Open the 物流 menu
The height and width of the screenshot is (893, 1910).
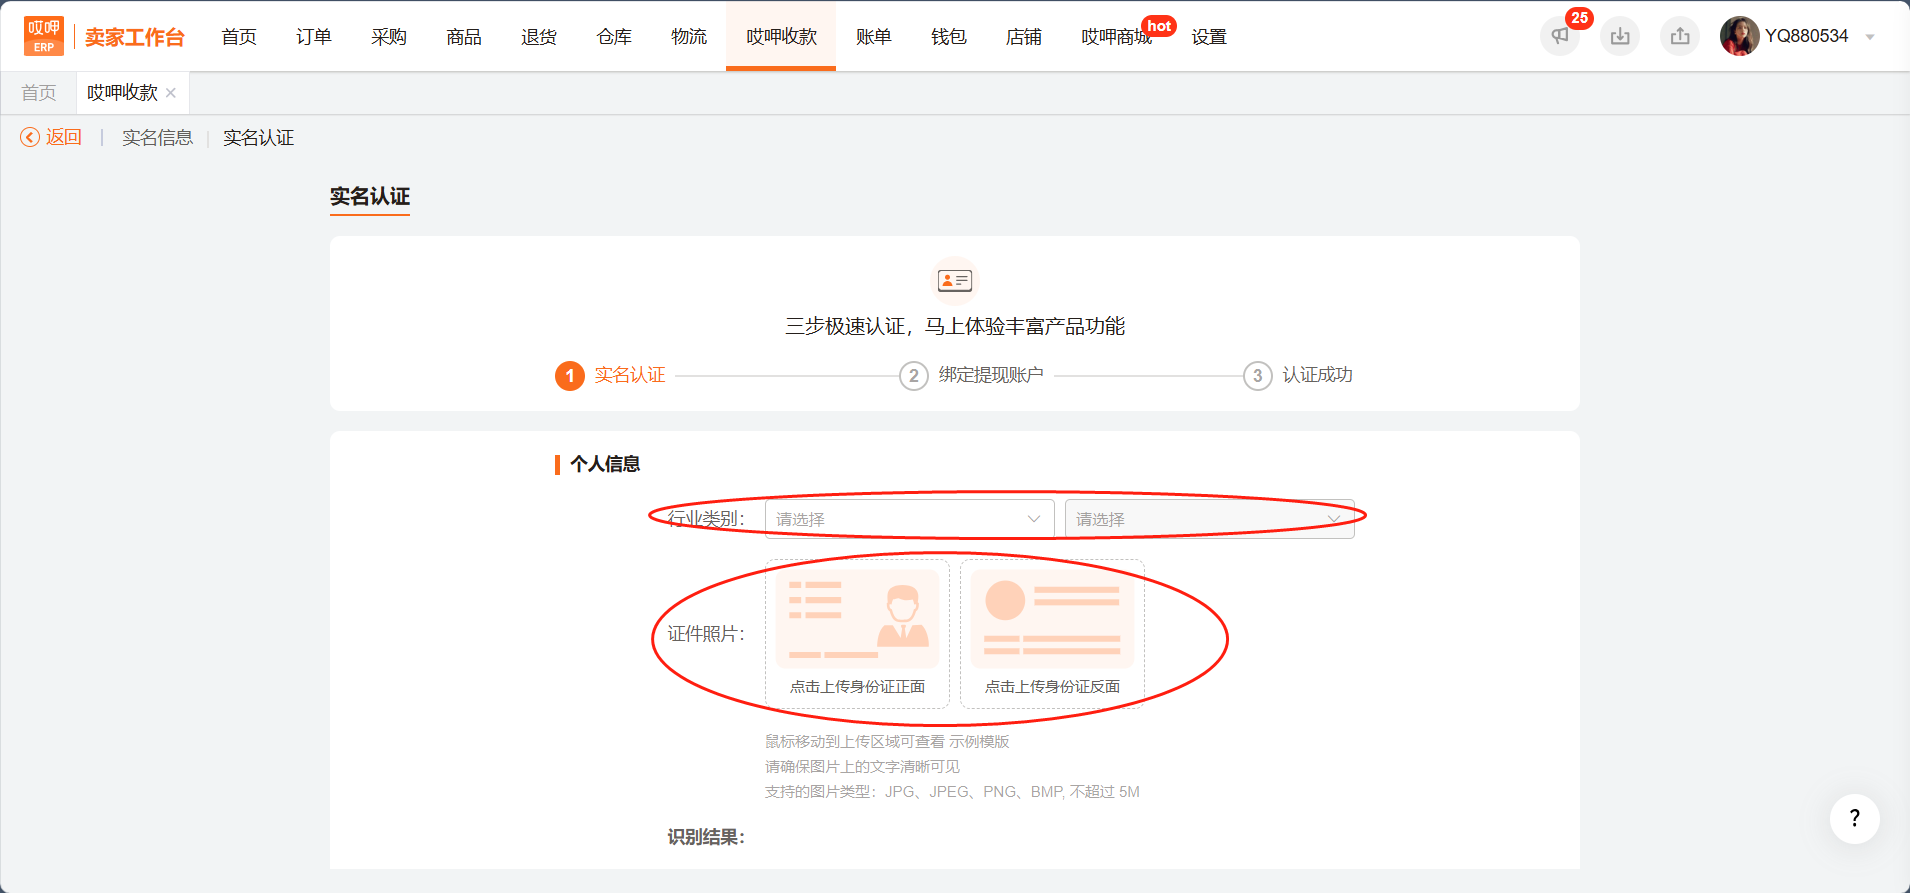coord(689,37)
